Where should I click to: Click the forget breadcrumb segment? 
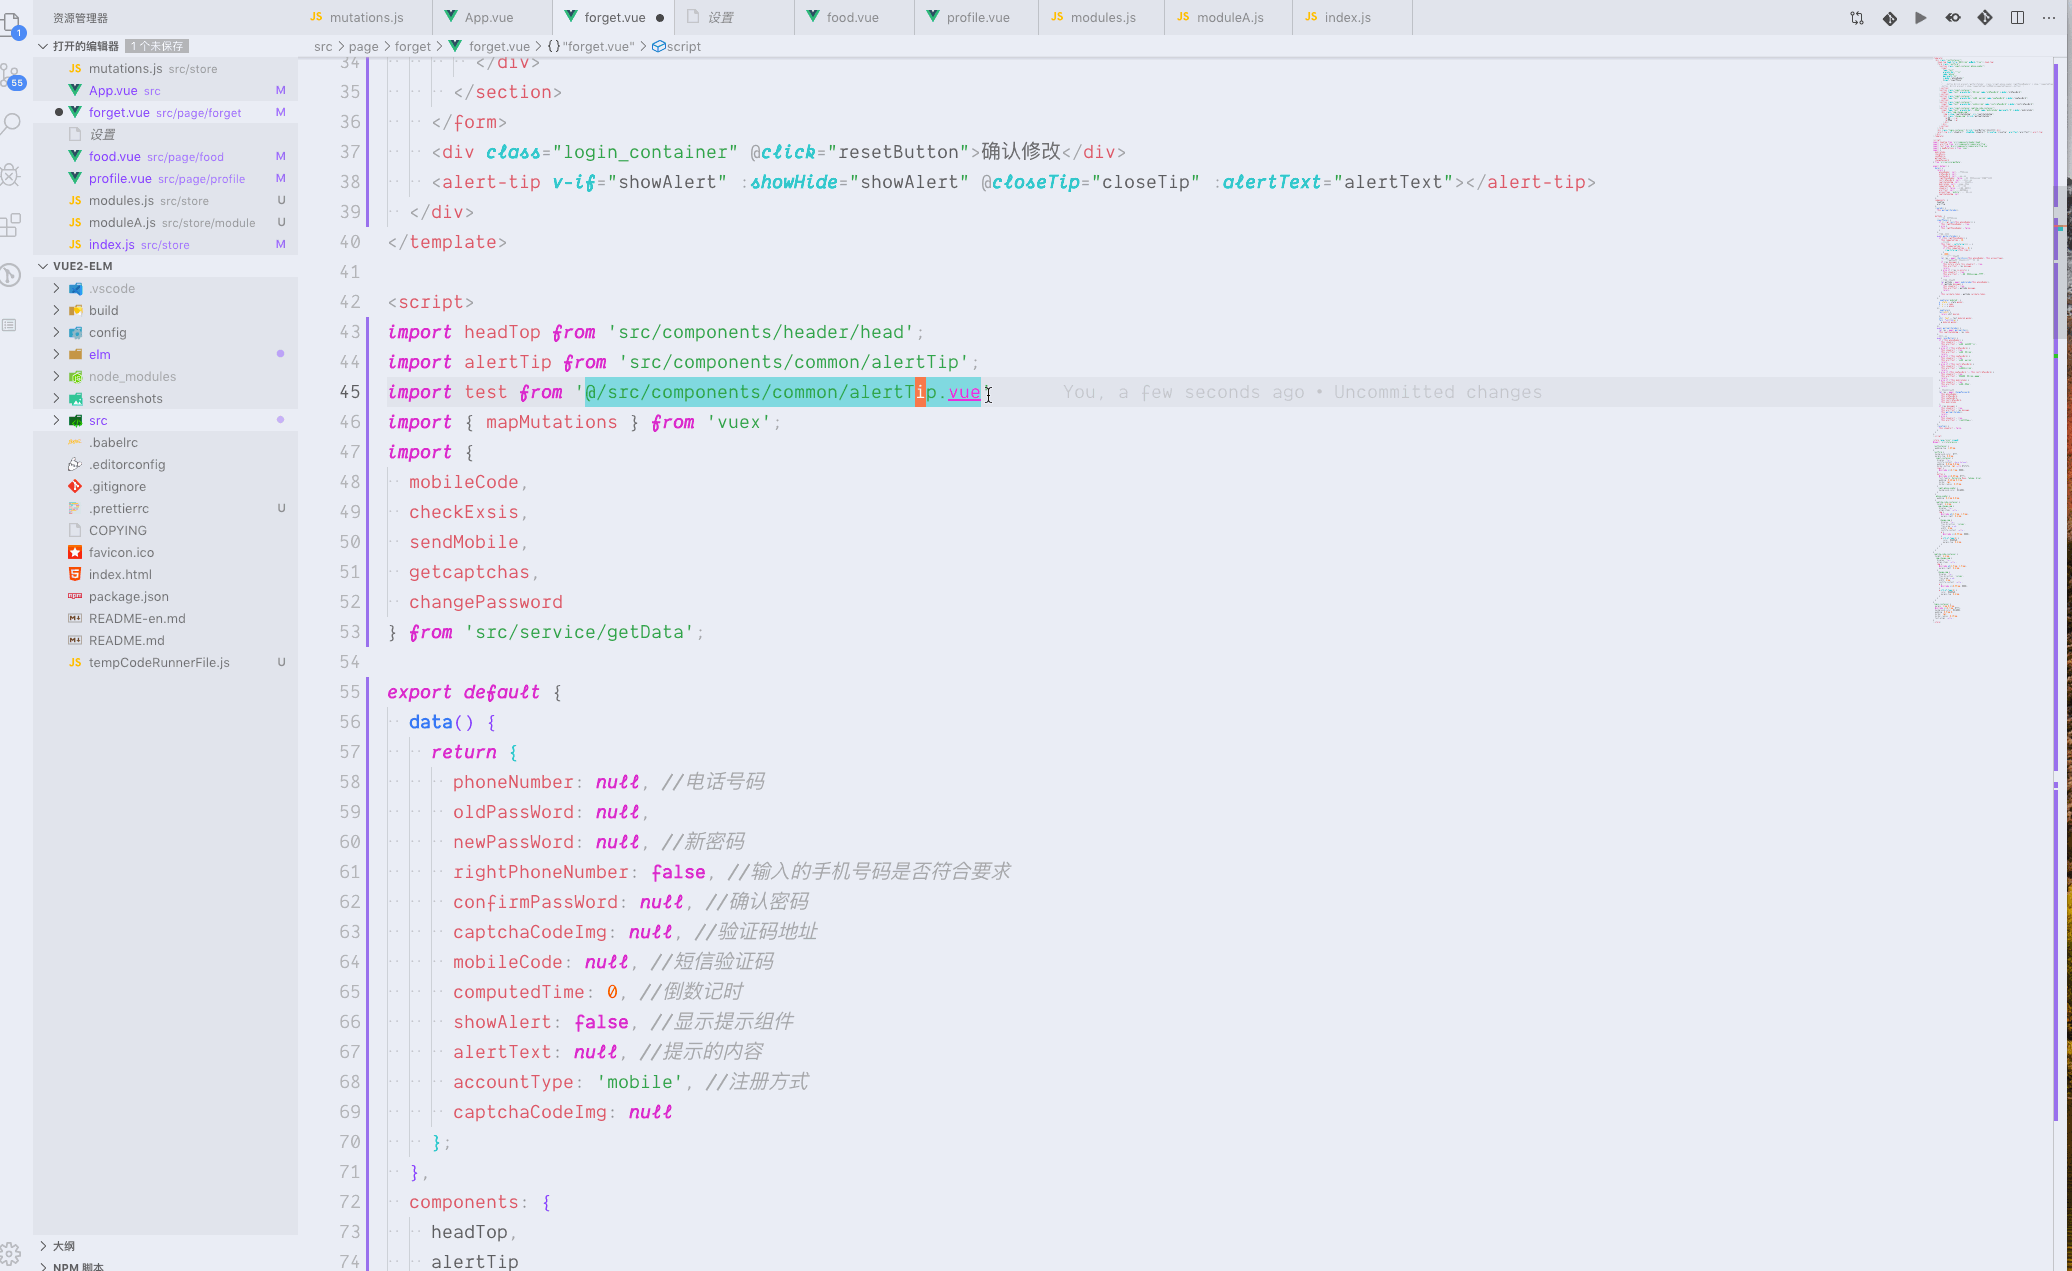tap(412, 46)
